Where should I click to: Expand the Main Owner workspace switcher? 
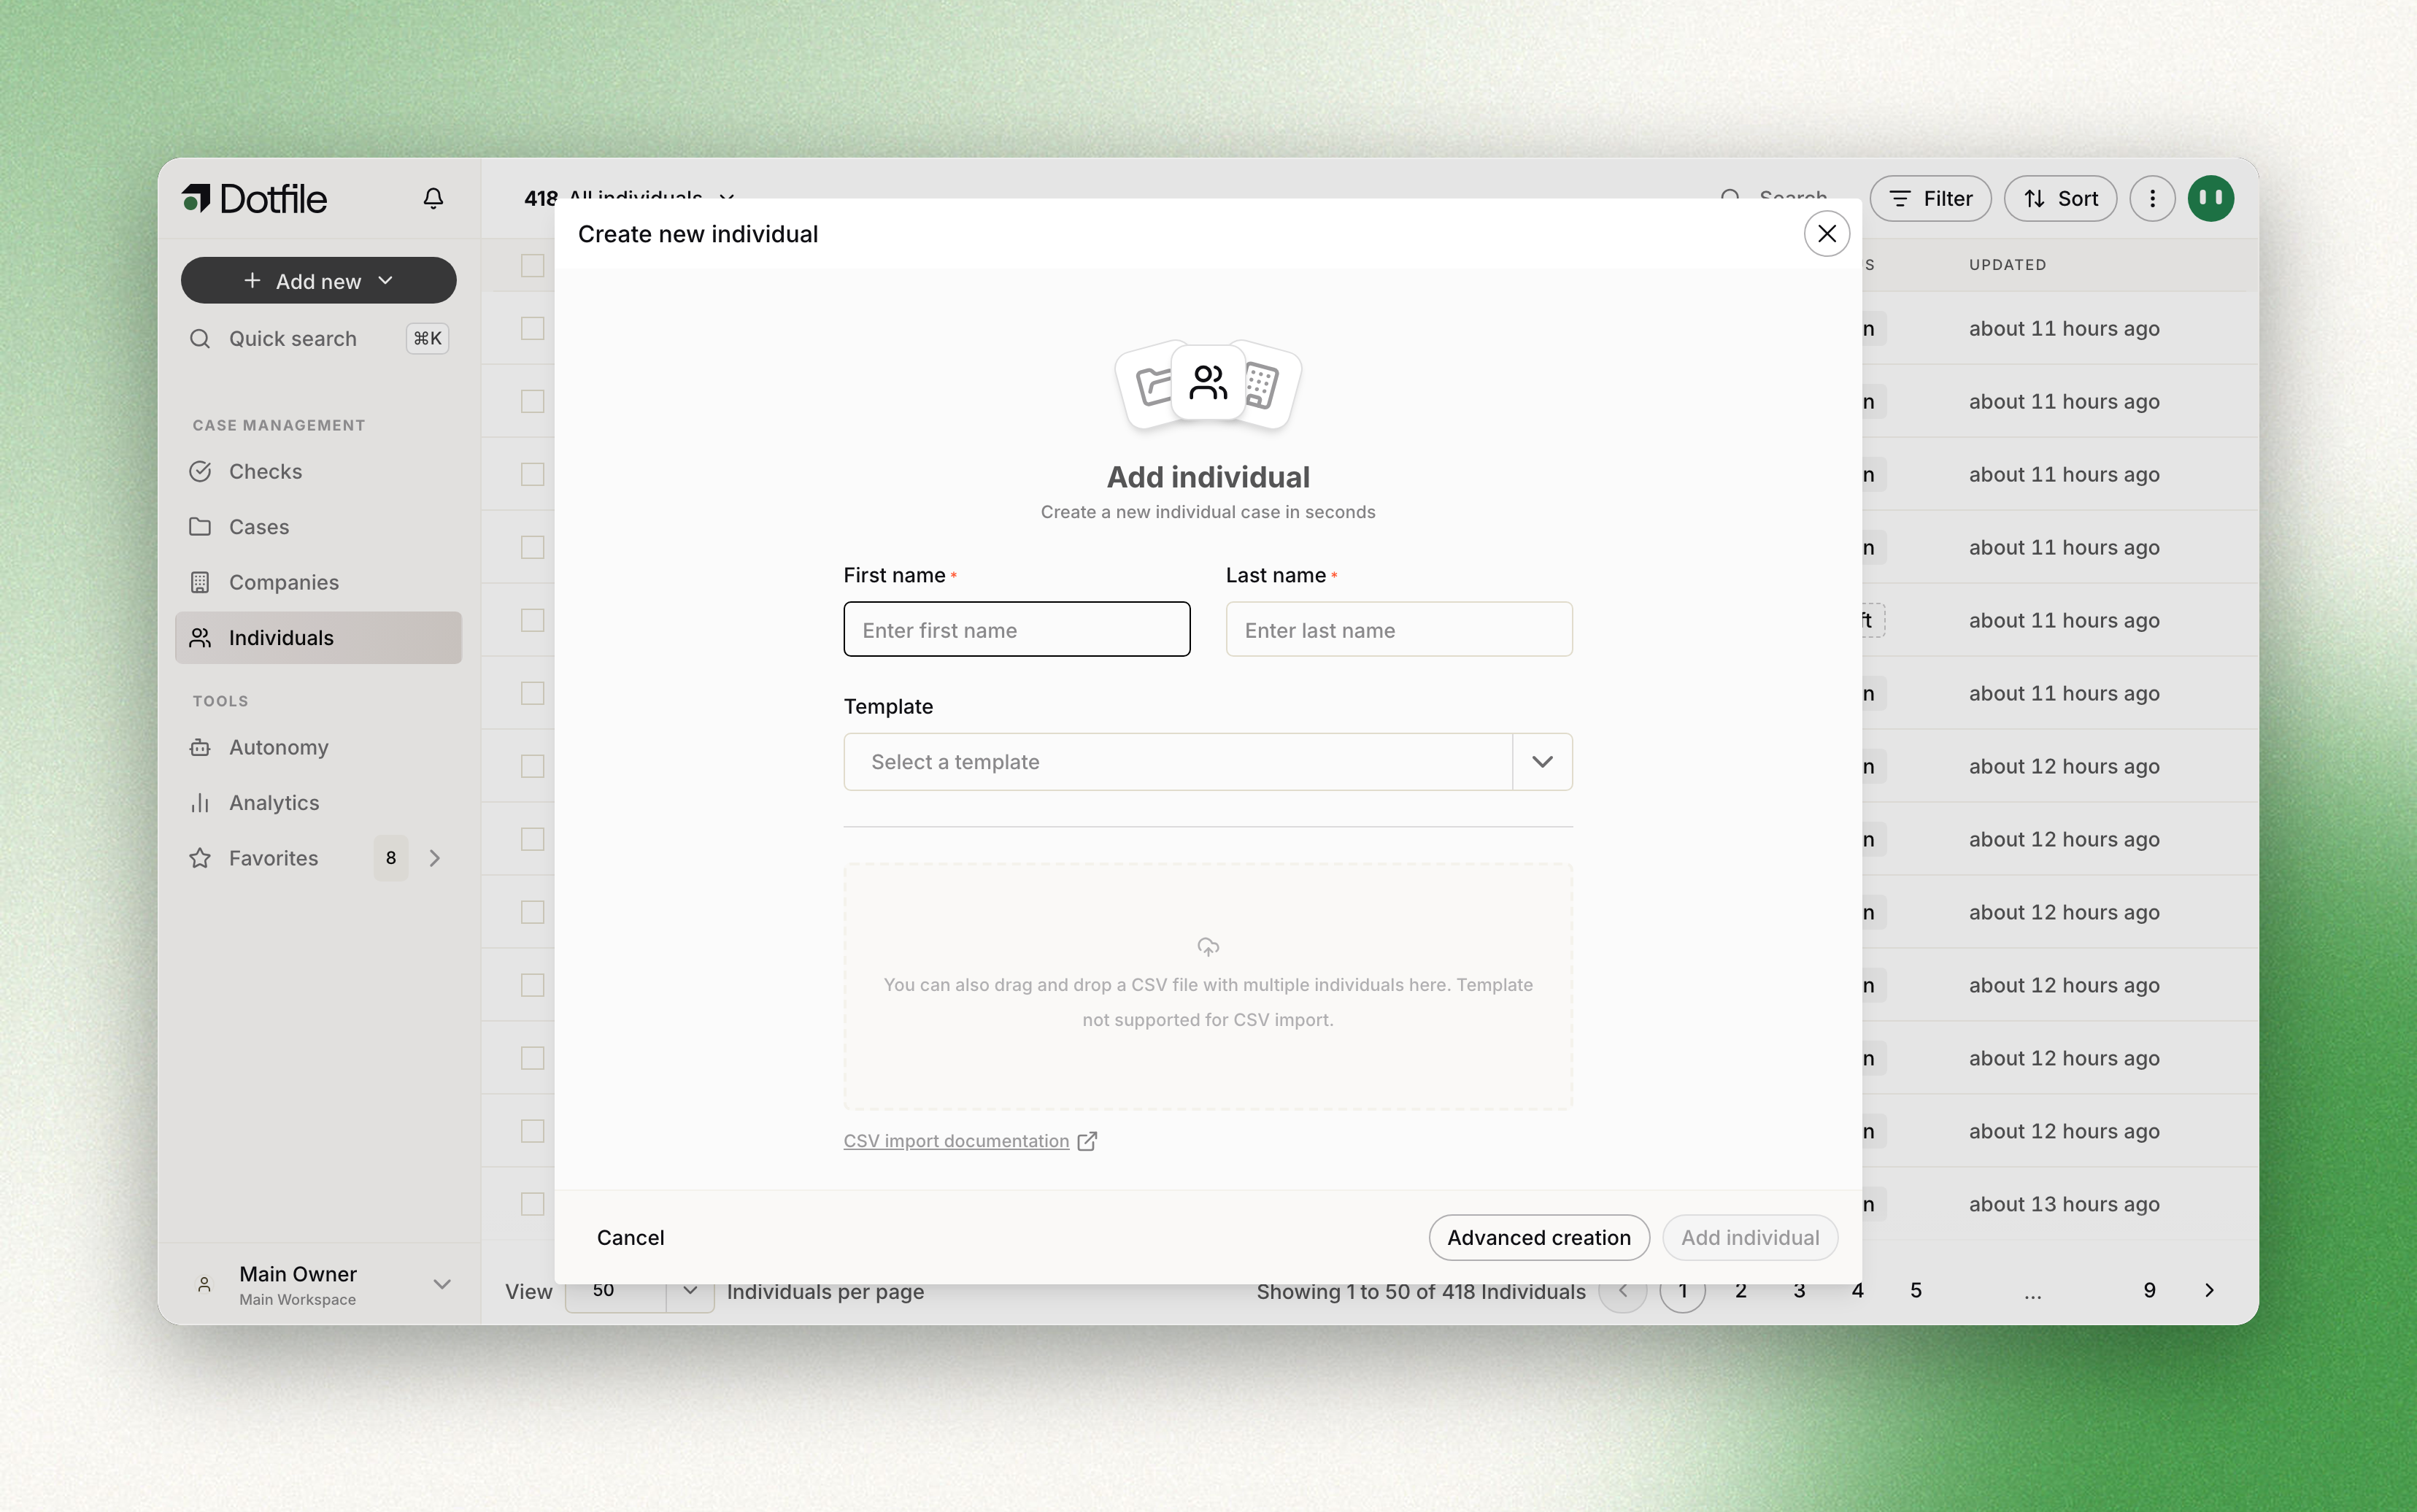click(x=441, y=1284)
